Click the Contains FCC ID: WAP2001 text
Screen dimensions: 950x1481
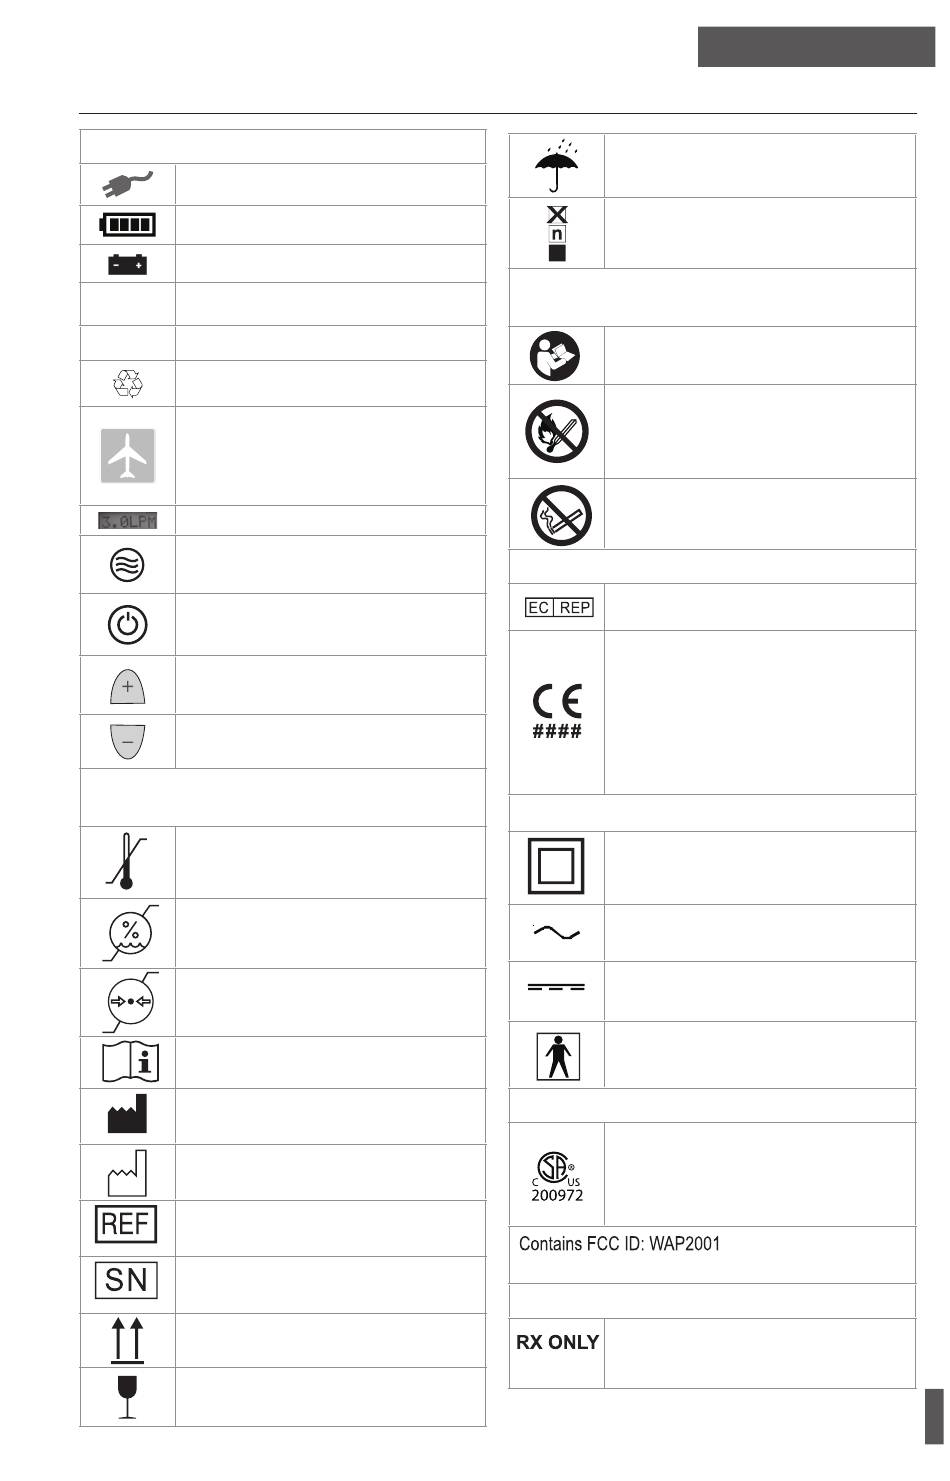[619, 1244]
